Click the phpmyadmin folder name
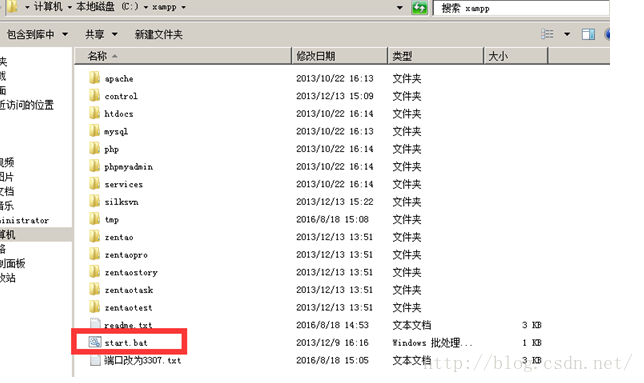Screen dimensions: 644x383 [x=129, y=167]
